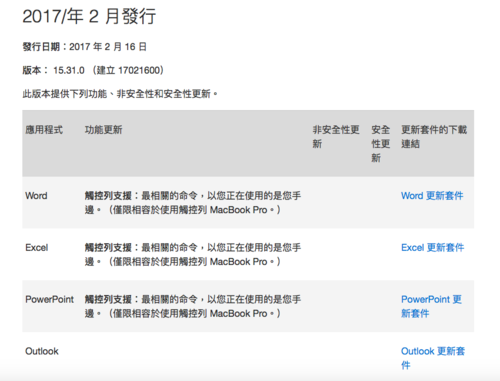Click the 非安全性更新 column header
This screenshot has width=500, height=381.
336,137
